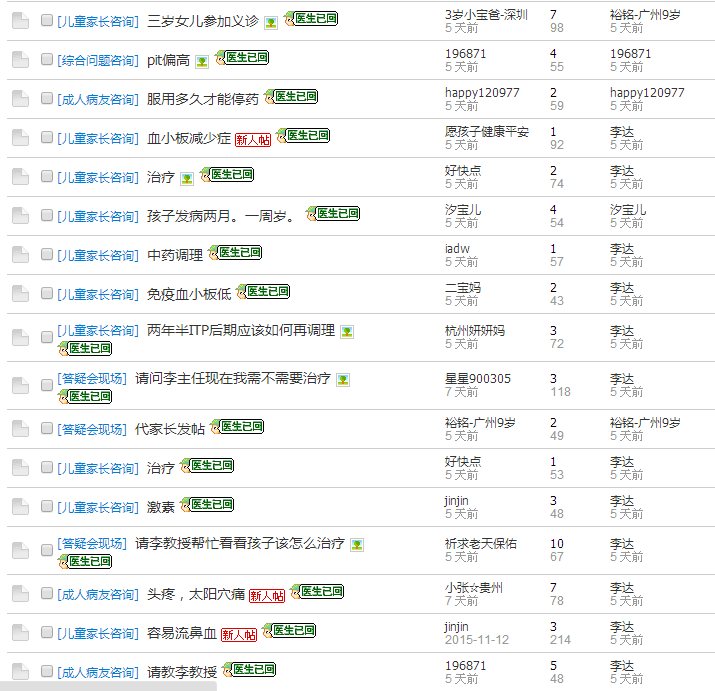715x691 pixels.
Task: Click the 2015-11-12 date under jinjin
Action: [477, 640]
